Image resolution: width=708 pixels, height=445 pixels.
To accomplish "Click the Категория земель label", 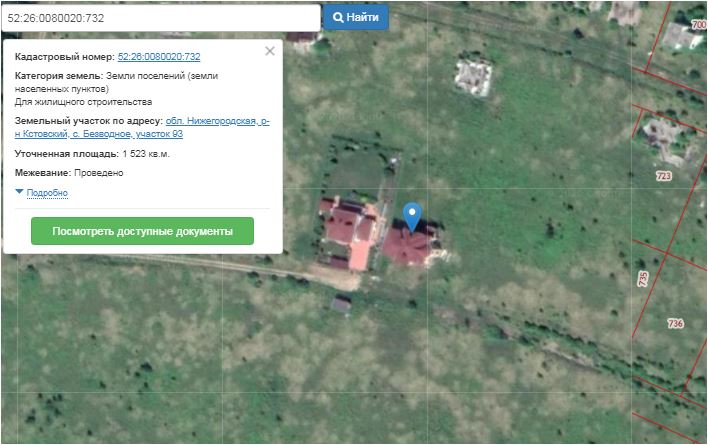I will coord(59,76).
